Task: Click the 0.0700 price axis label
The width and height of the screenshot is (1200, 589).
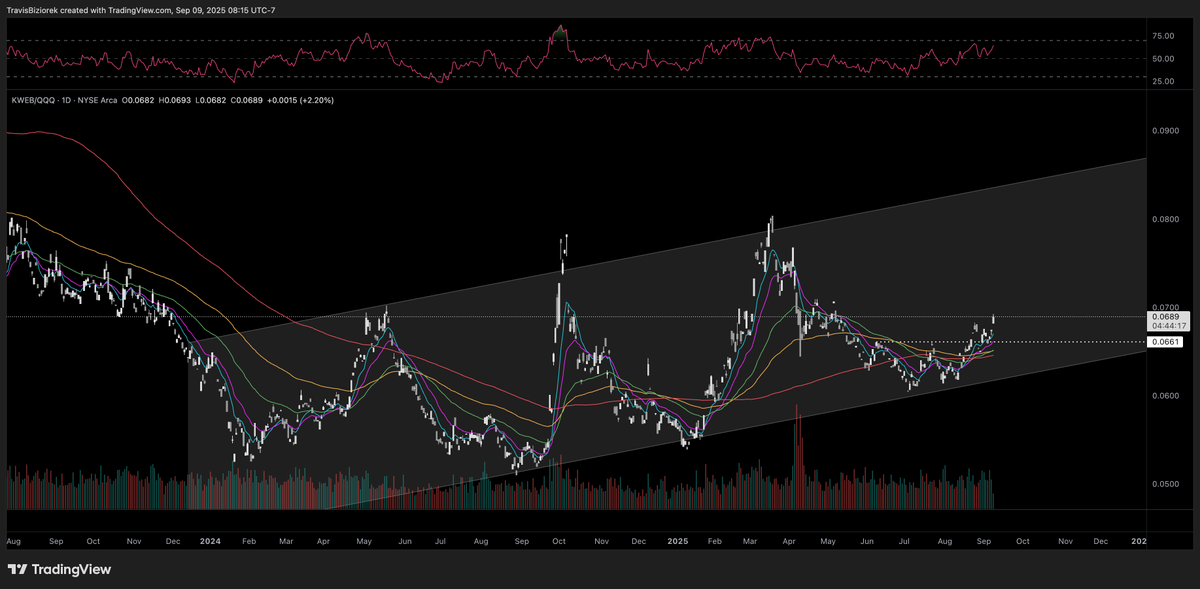Action: pyautogui.click(x=1164, y=306)
